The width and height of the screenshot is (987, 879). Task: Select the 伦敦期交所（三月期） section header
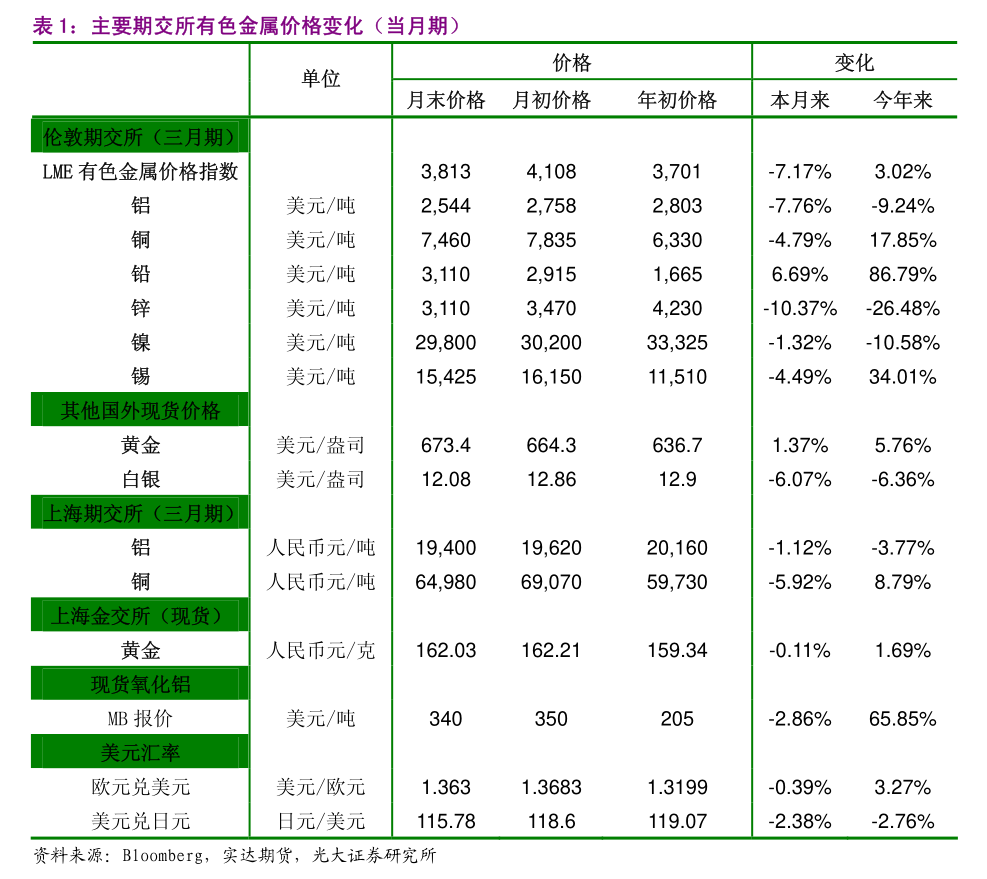140,136
